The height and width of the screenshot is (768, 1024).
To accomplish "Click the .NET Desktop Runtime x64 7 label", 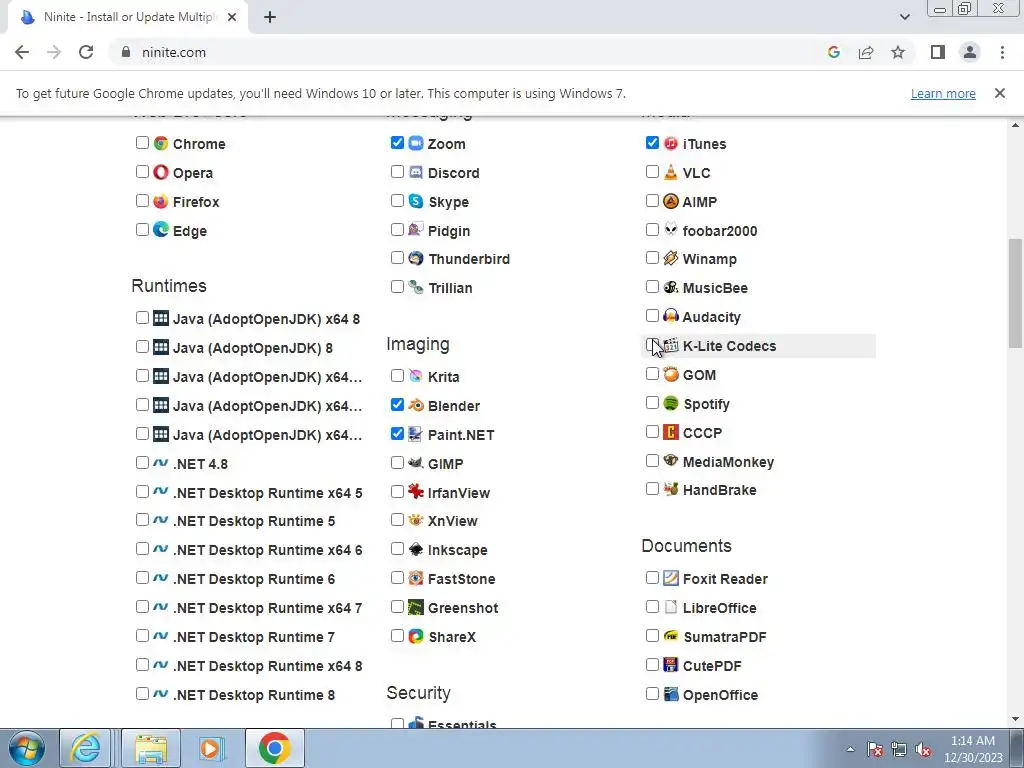I will (x=268, y=608).
